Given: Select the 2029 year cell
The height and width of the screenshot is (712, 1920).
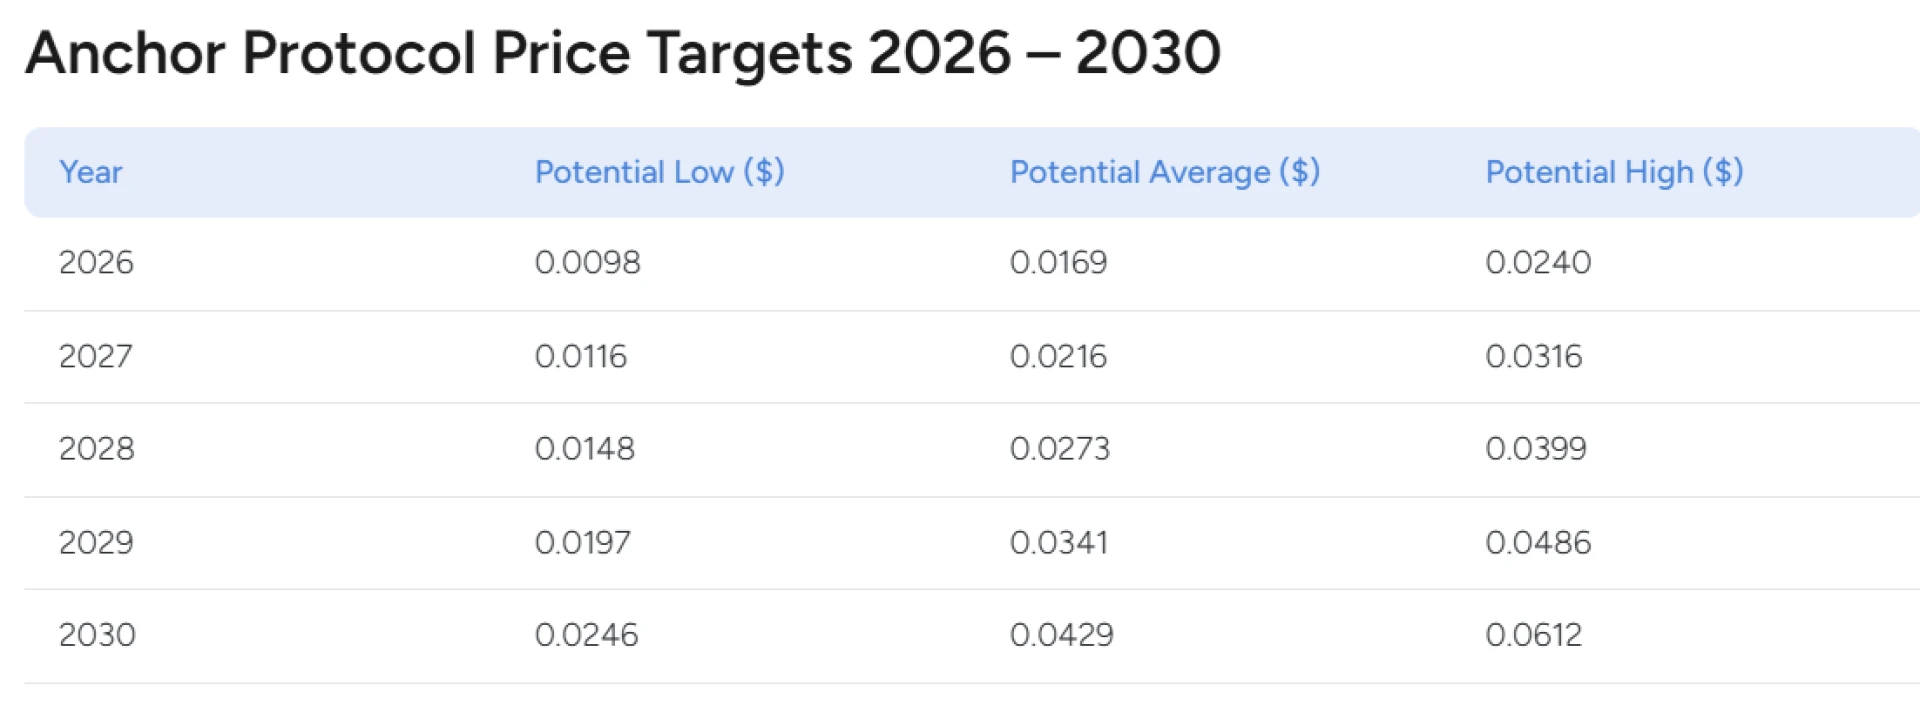Looking at the screenshot, I should 96,543.
